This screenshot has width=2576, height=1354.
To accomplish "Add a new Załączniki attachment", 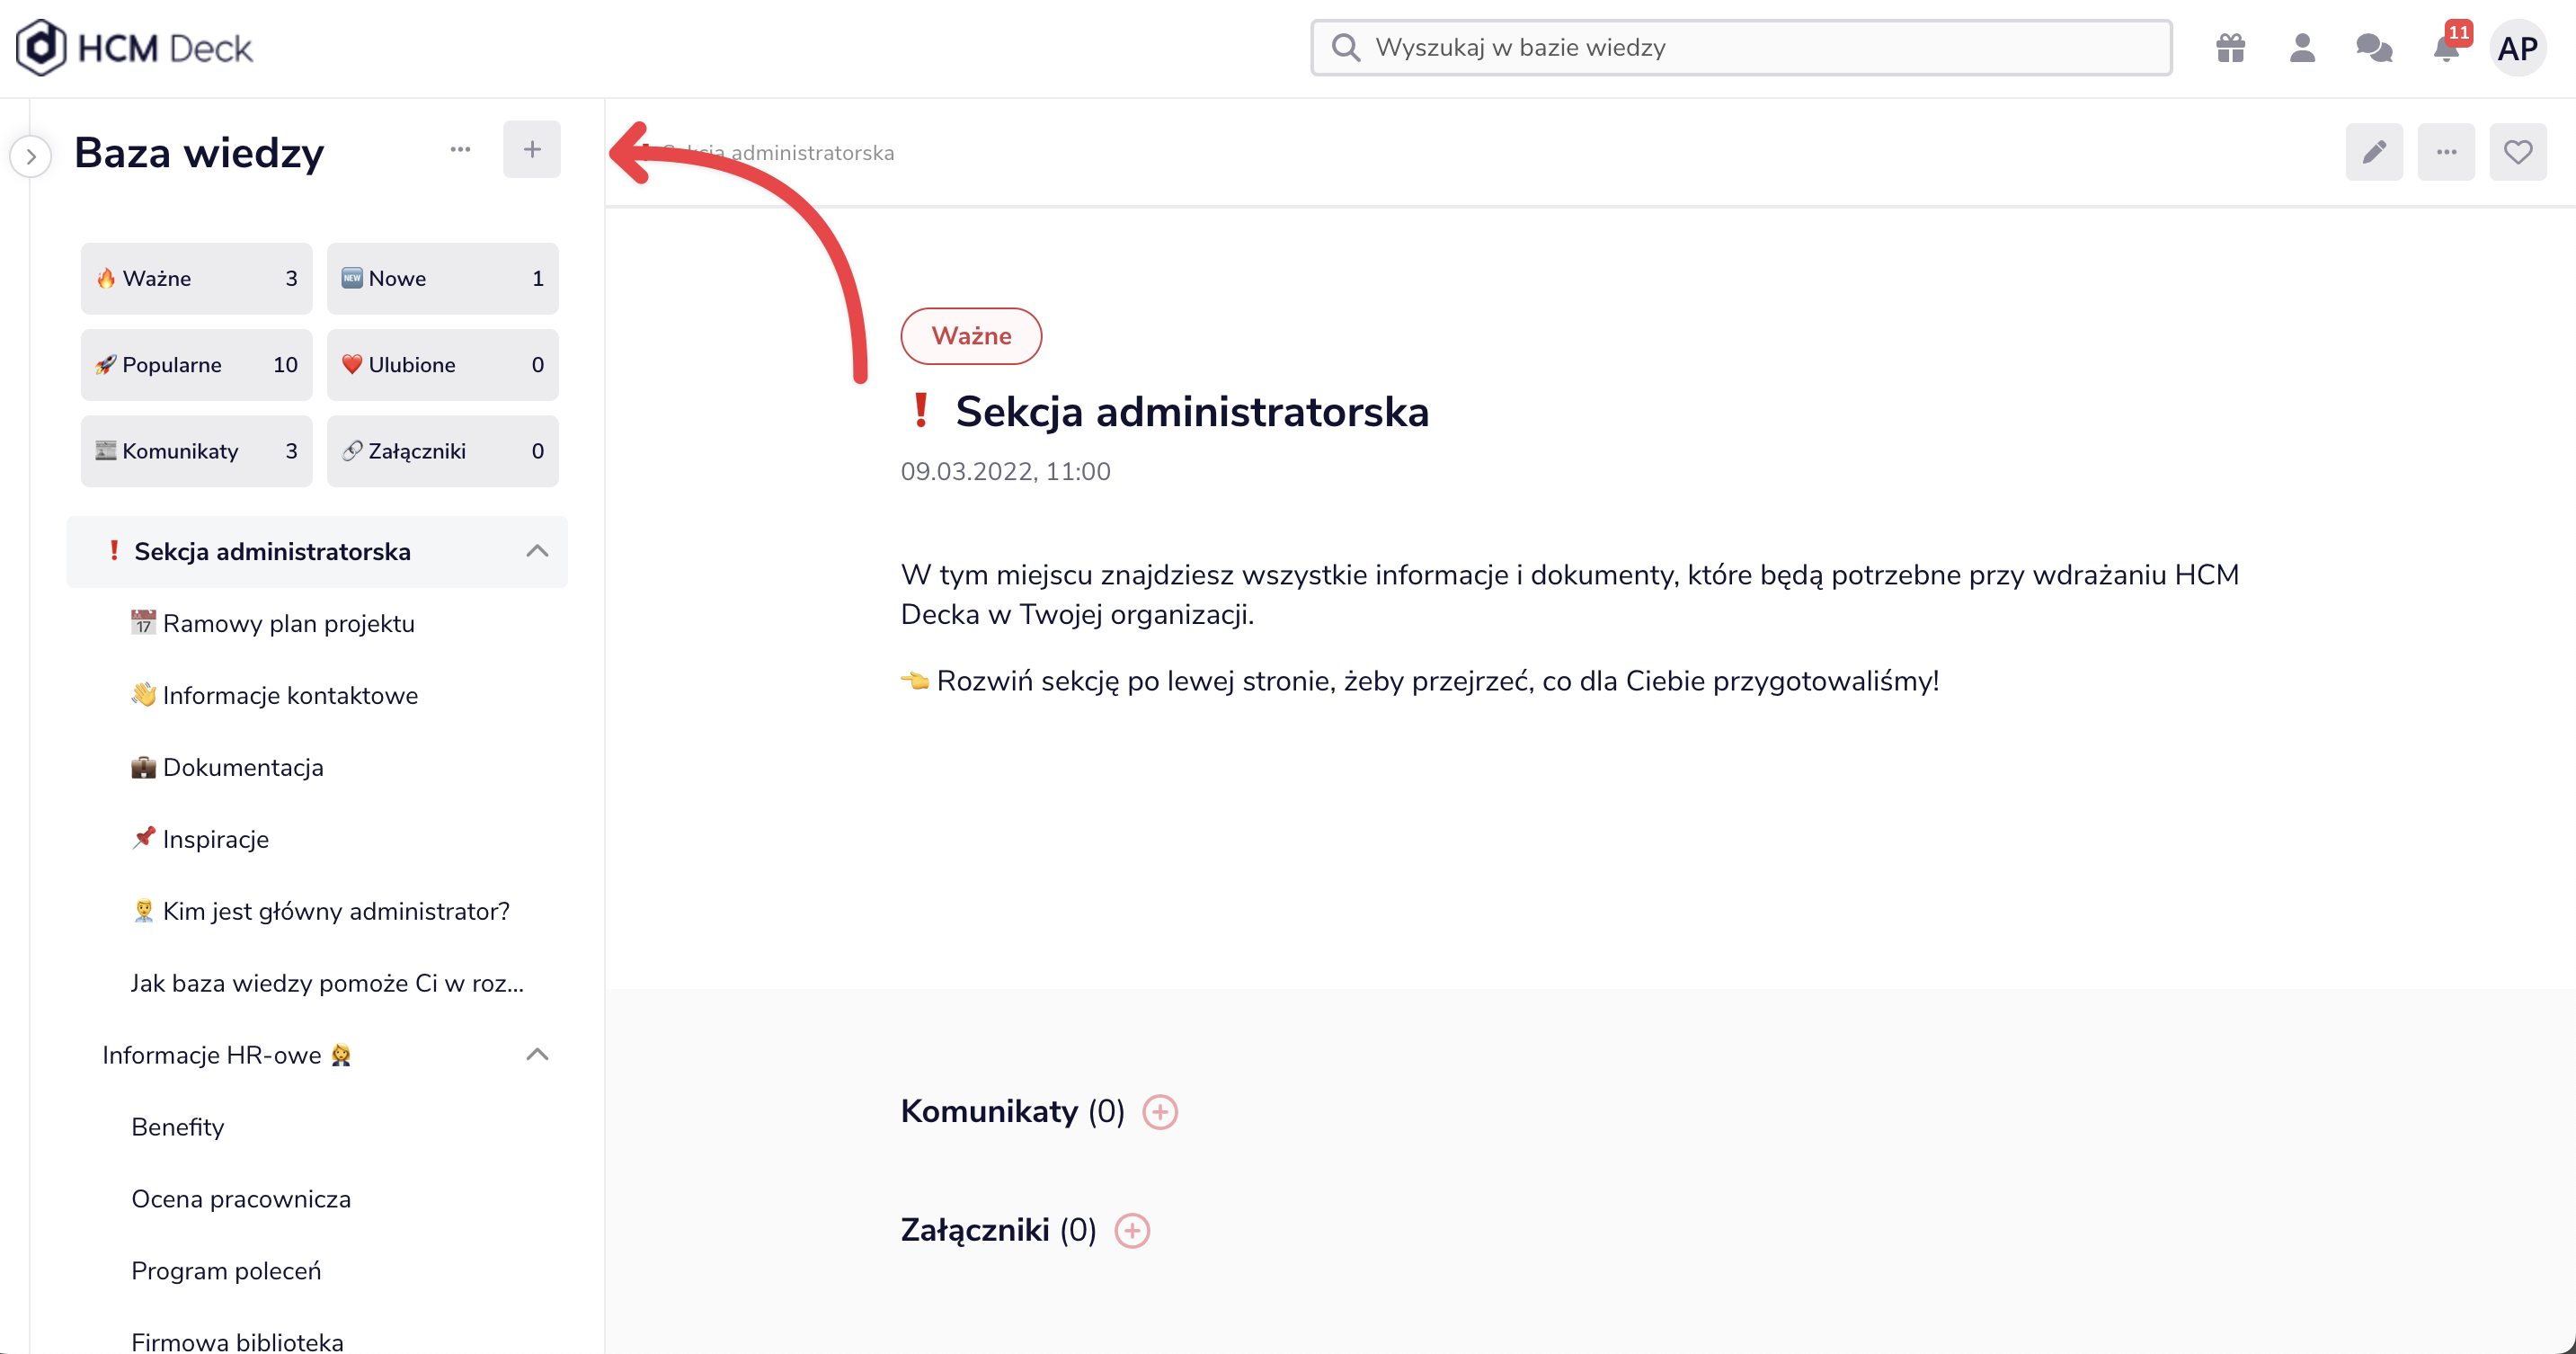I will click(1132, 1230).
